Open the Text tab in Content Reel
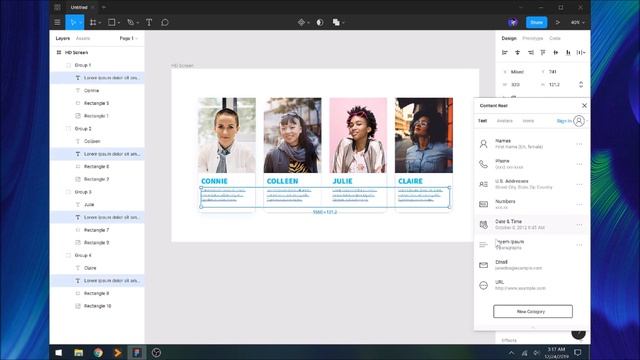 coord(482,121)
